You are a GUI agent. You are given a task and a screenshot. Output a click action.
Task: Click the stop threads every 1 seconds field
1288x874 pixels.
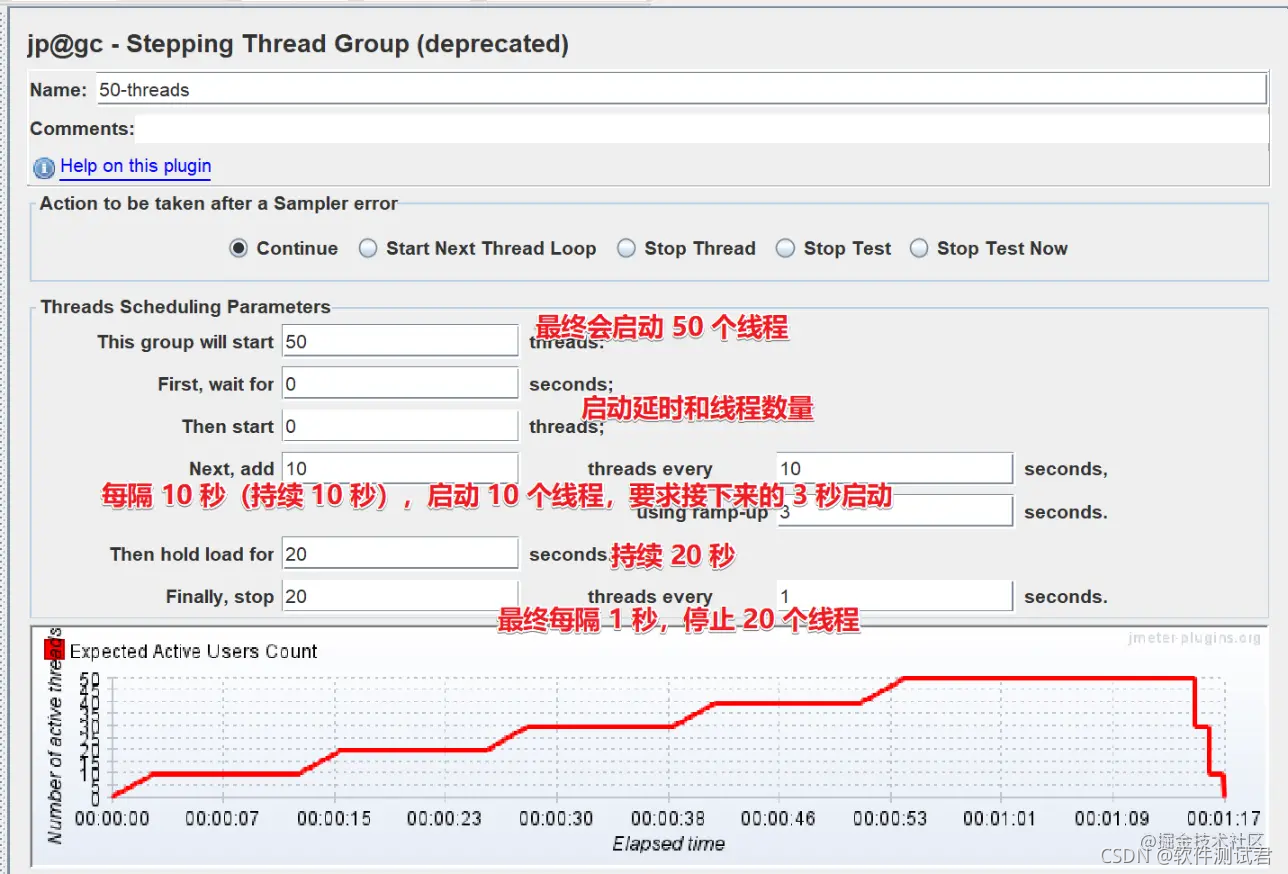895,596
